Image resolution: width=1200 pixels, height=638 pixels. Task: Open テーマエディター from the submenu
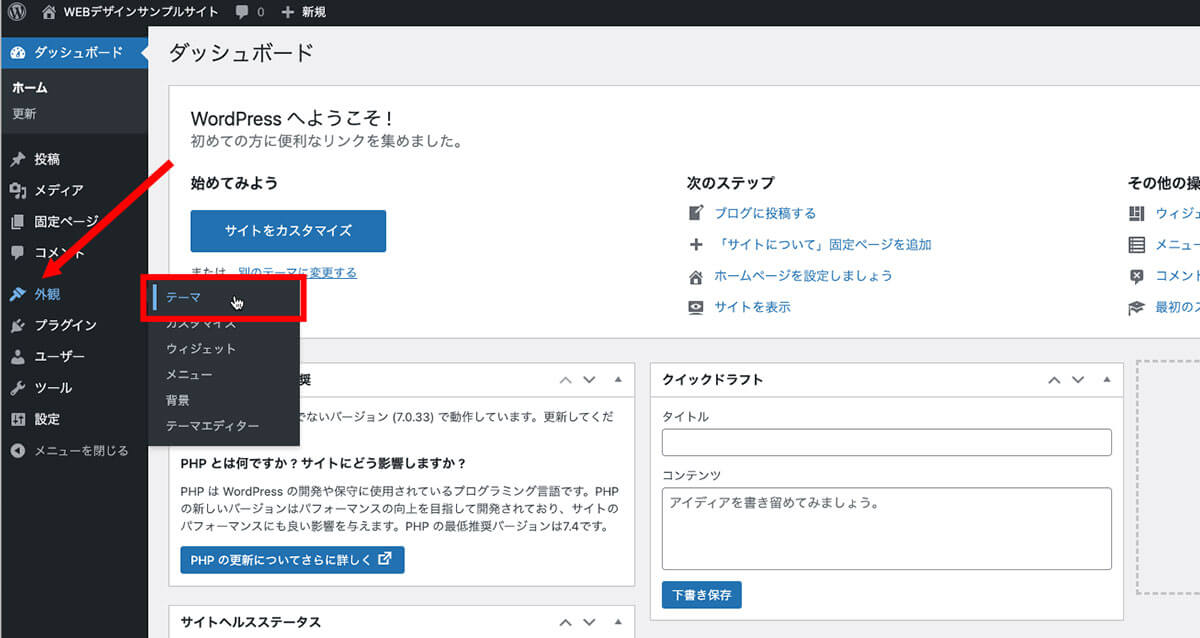(212, 426)
